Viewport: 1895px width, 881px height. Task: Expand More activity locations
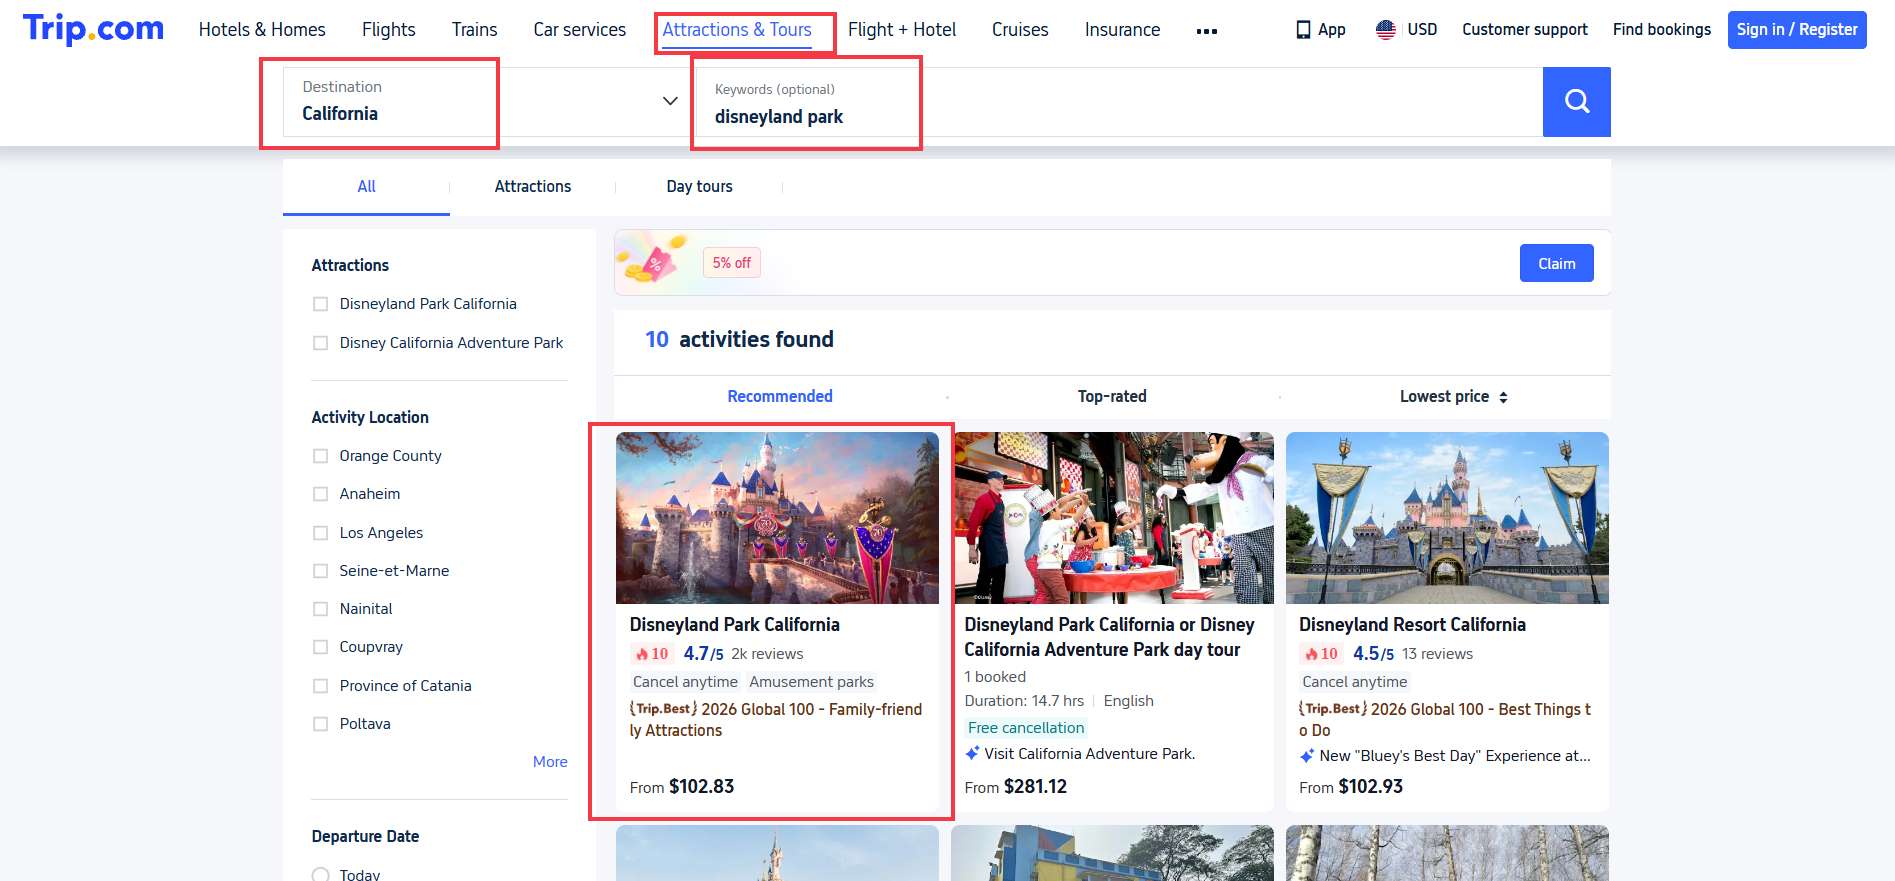(x=550, y=762)
